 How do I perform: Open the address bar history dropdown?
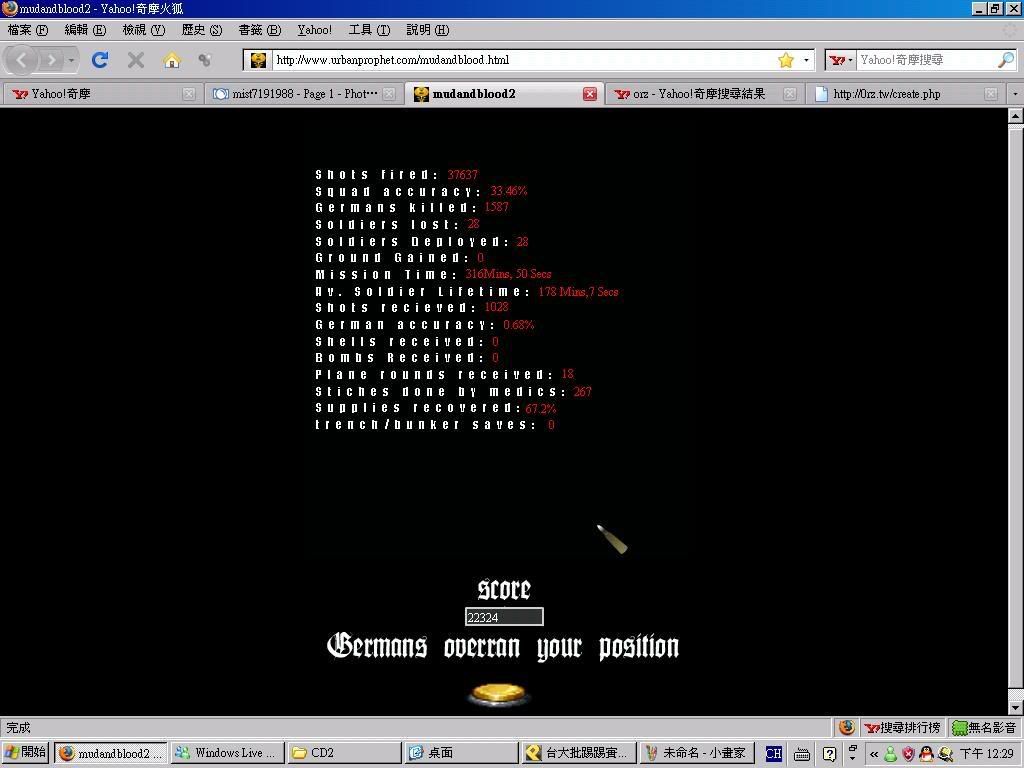[x=806, y=60]
